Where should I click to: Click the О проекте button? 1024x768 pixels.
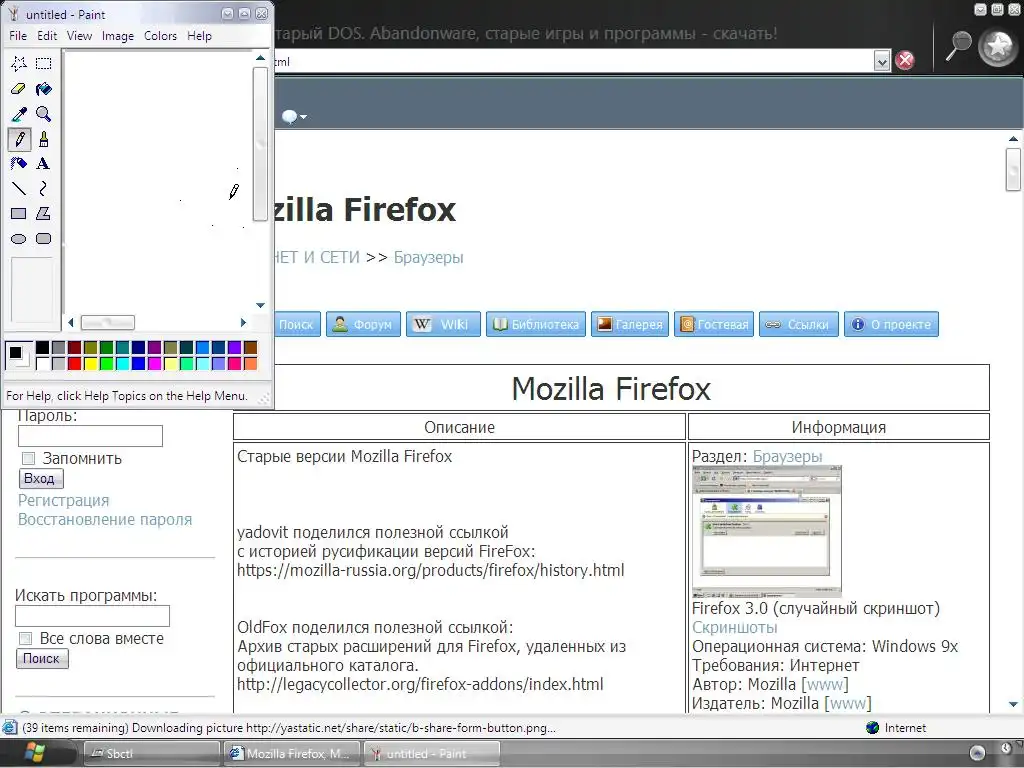(x=891, y=324)
